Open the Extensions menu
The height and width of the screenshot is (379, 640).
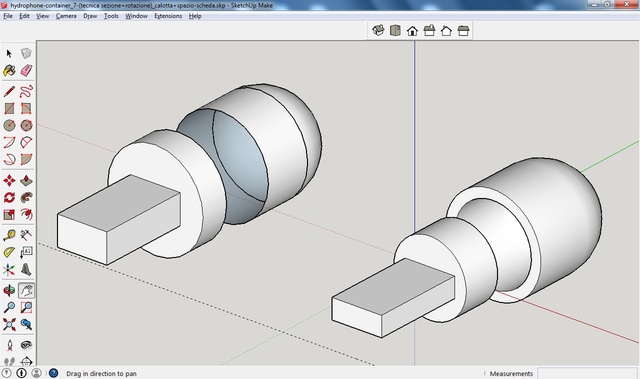click(x=168, y=16)
